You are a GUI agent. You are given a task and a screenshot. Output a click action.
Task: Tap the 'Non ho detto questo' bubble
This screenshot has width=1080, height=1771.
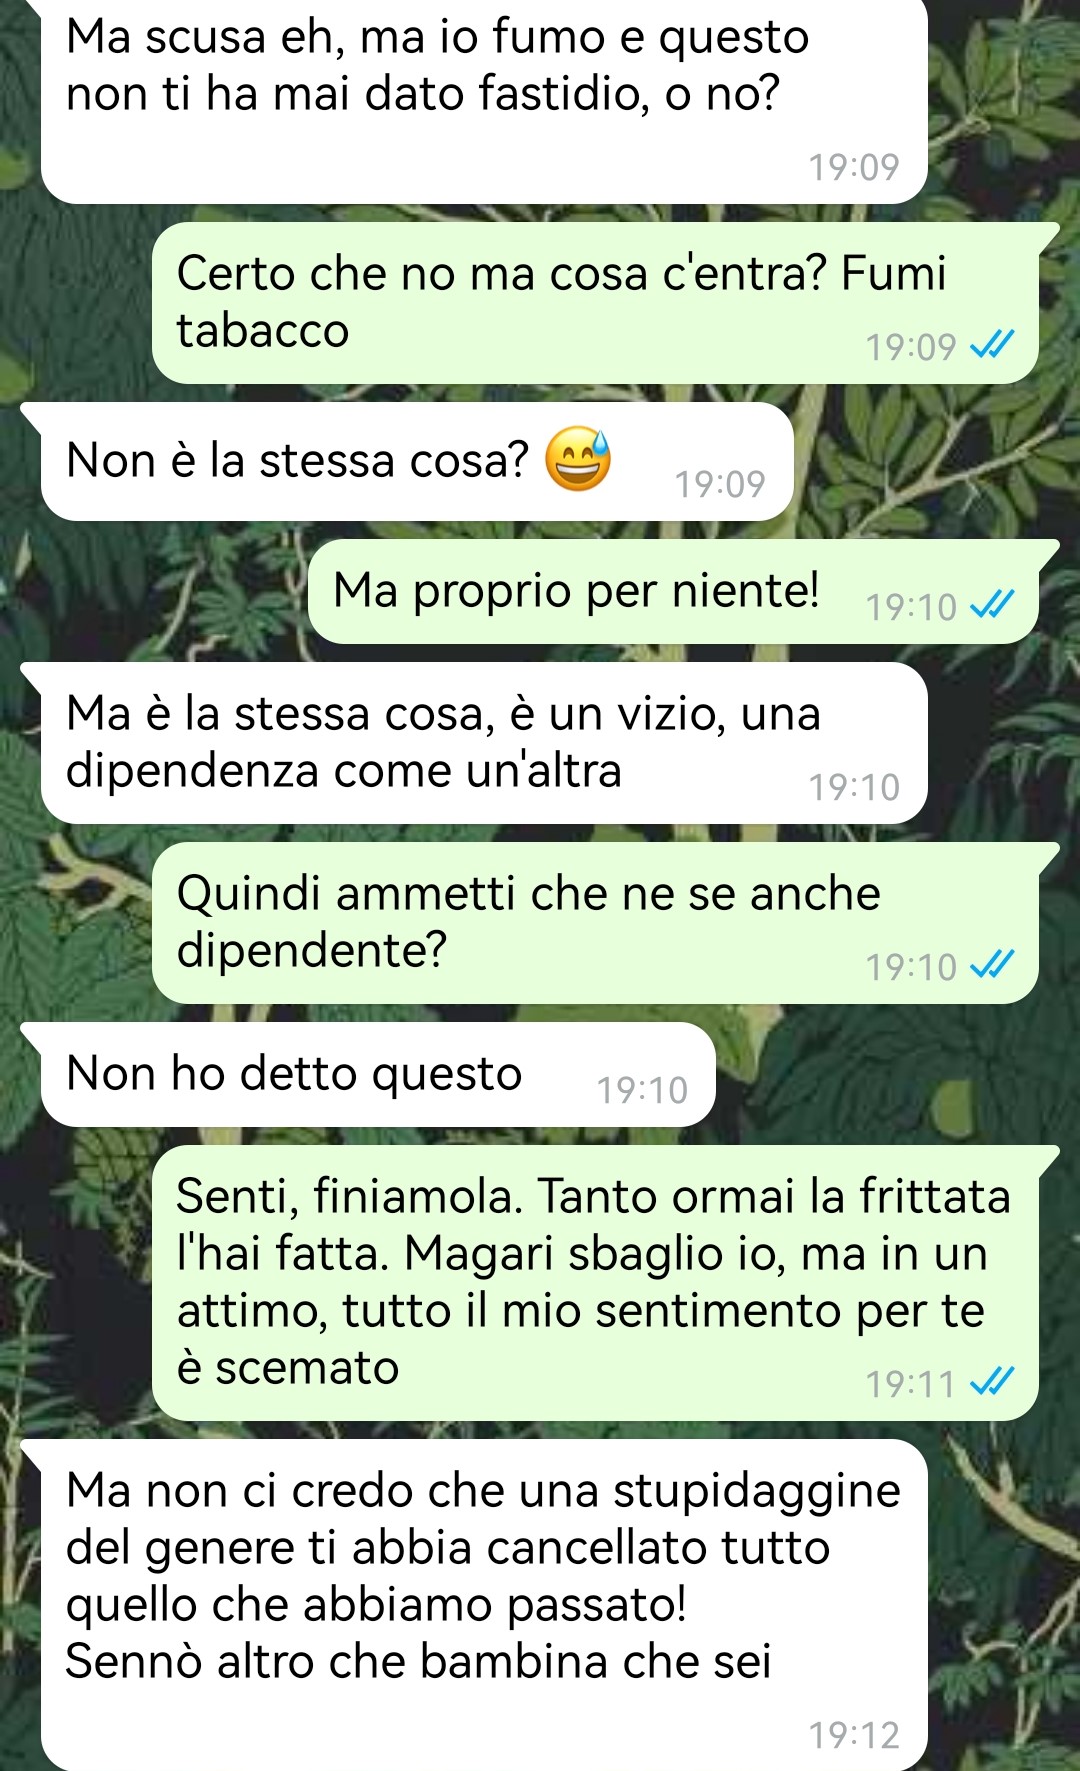(x=378, y=1075)
